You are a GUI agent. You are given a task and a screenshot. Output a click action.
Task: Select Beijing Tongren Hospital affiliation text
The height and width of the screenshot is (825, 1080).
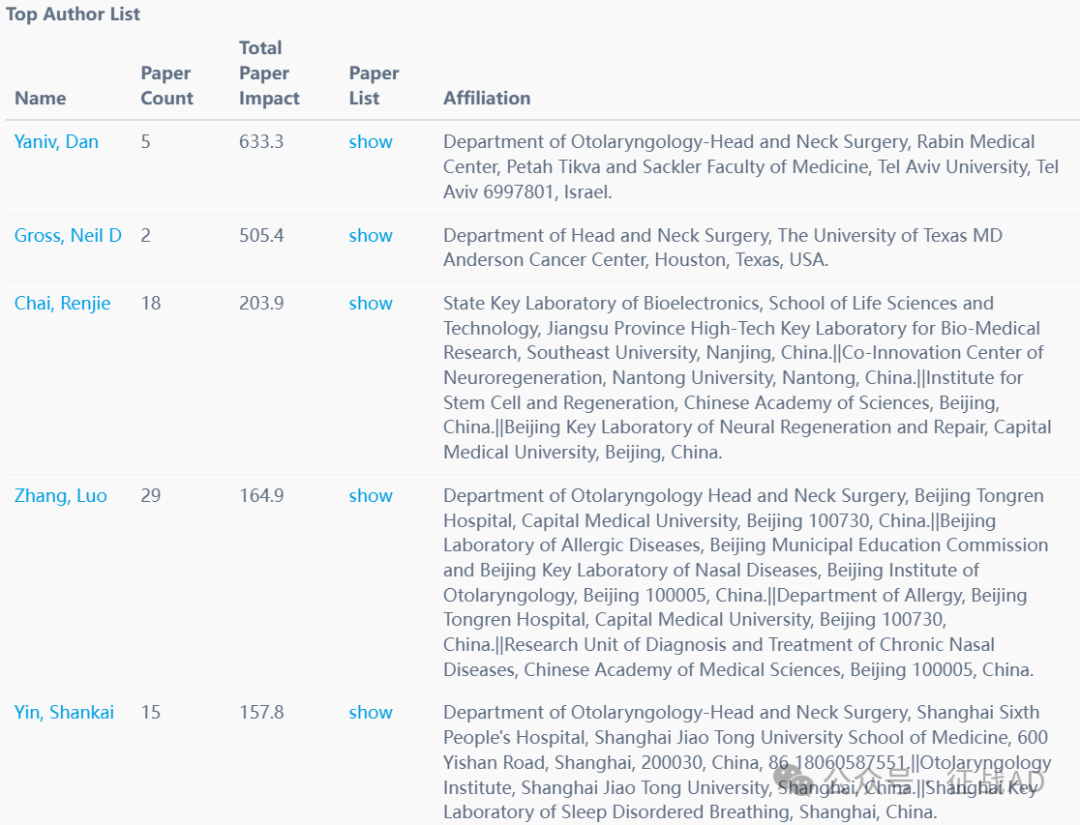[745, 583]
